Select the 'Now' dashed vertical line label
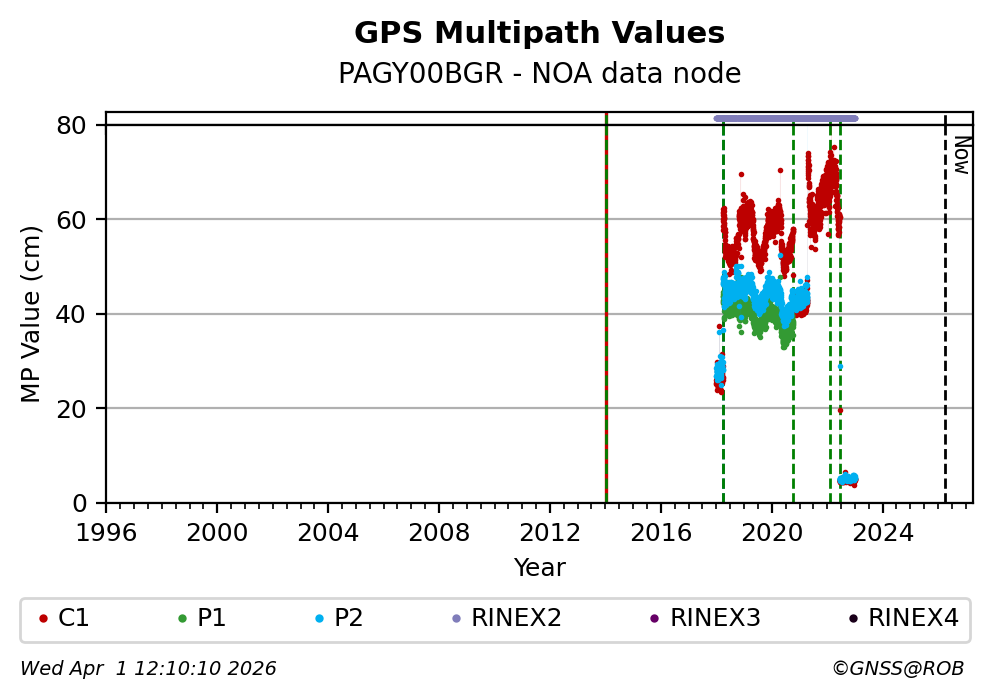 click(960, 155)
